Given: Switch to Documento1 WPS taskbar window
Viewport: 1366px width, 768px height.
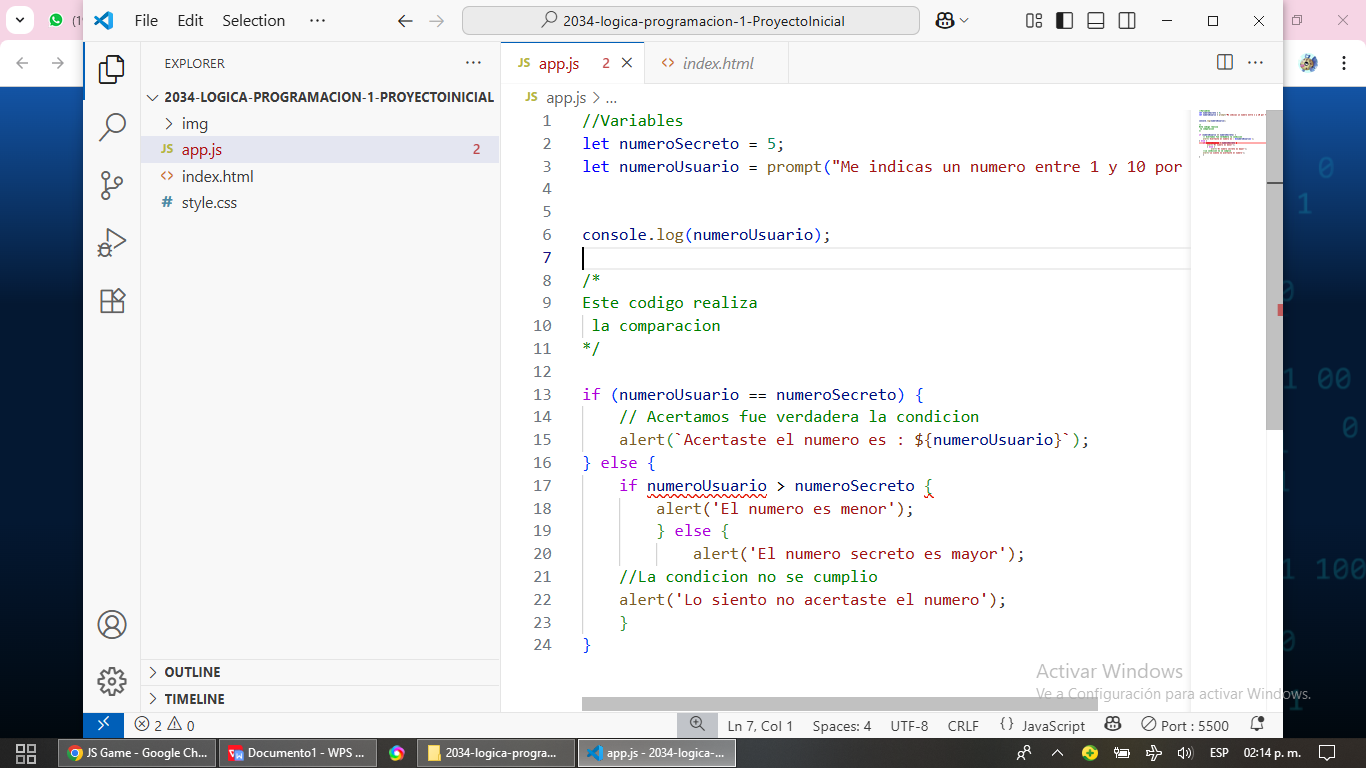Looking at the screenshot, I should [x=298, y=752].
